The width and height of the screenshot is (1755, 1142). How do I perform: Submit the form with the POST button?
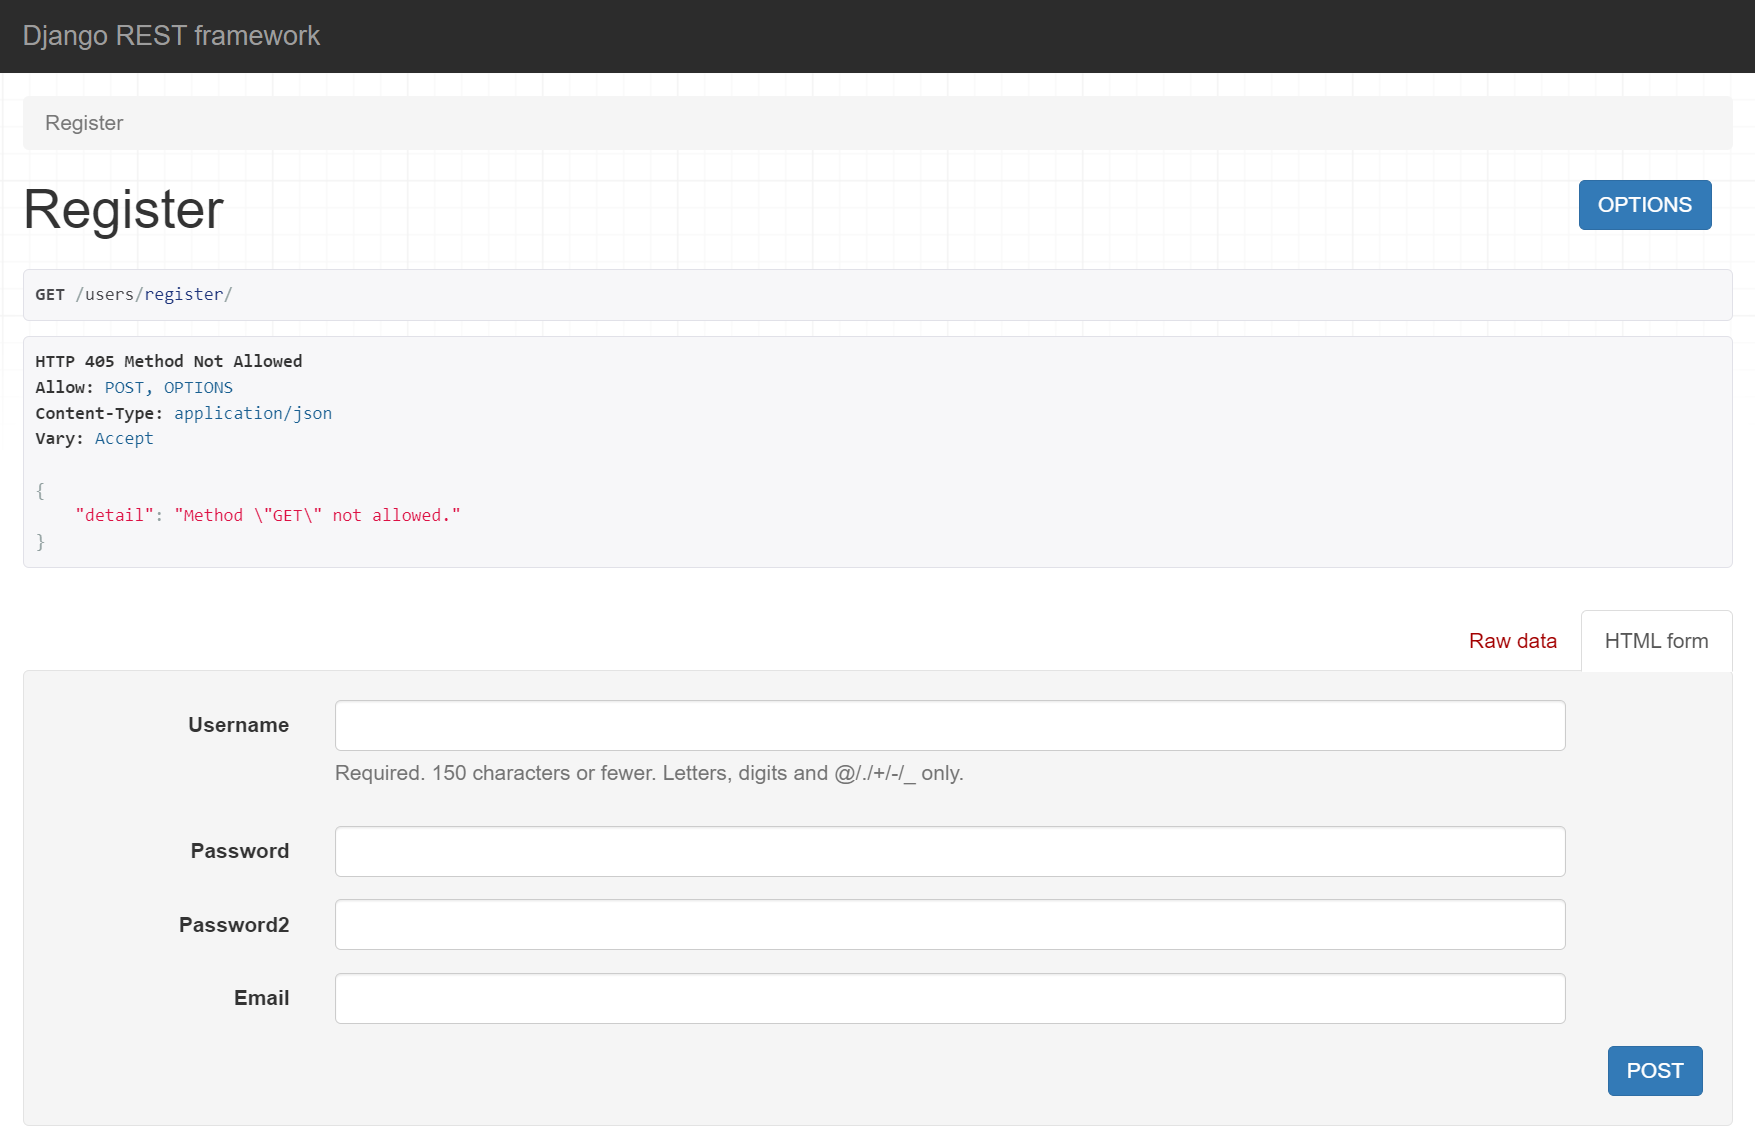(x=1655, y=1071)
